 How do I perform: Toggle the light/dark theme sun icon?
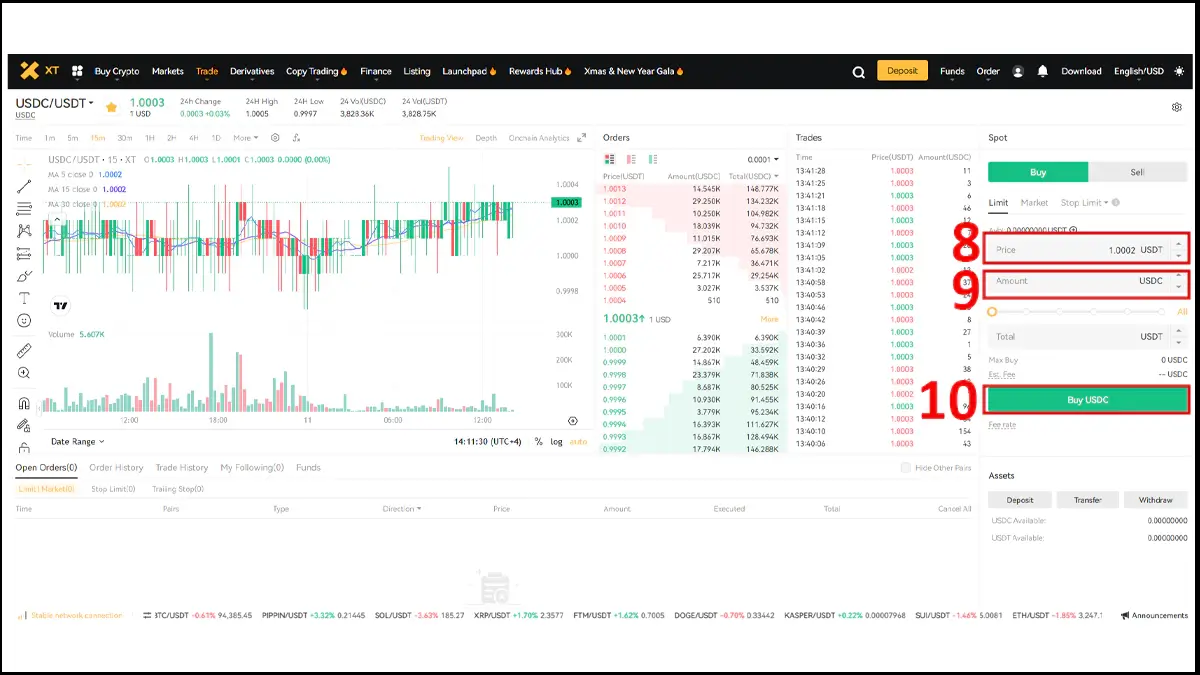pyautogui.click(x=1180, y=71)
